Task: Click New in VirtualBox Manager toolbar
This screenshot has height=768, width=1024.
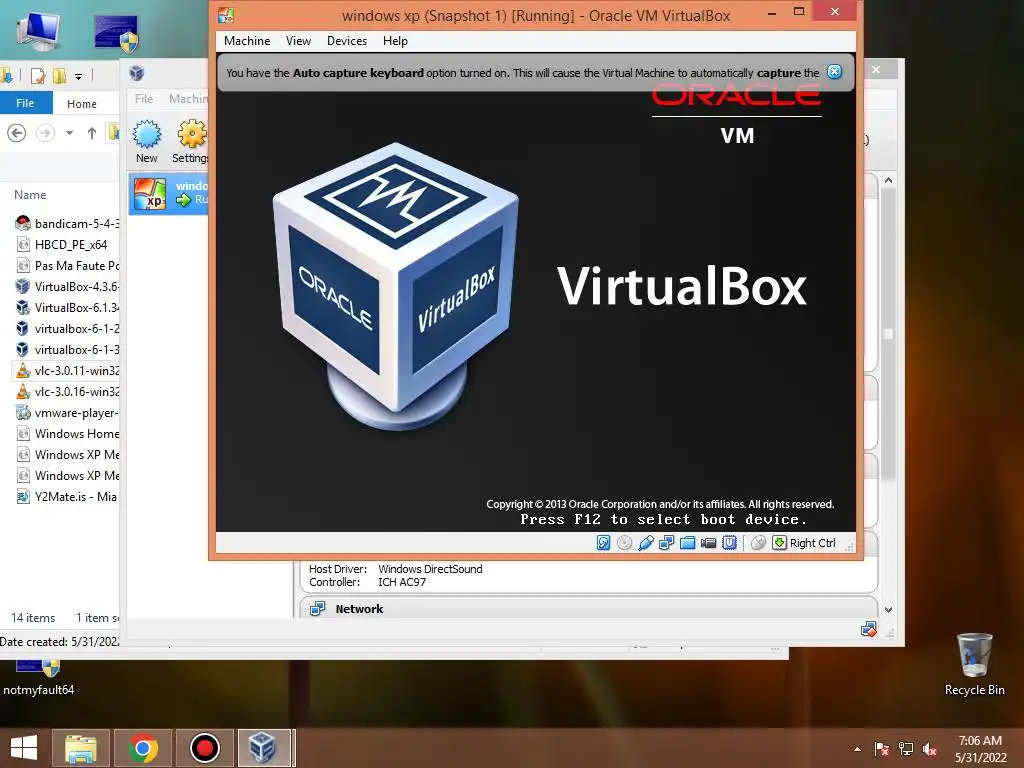Action: [146, 141]
